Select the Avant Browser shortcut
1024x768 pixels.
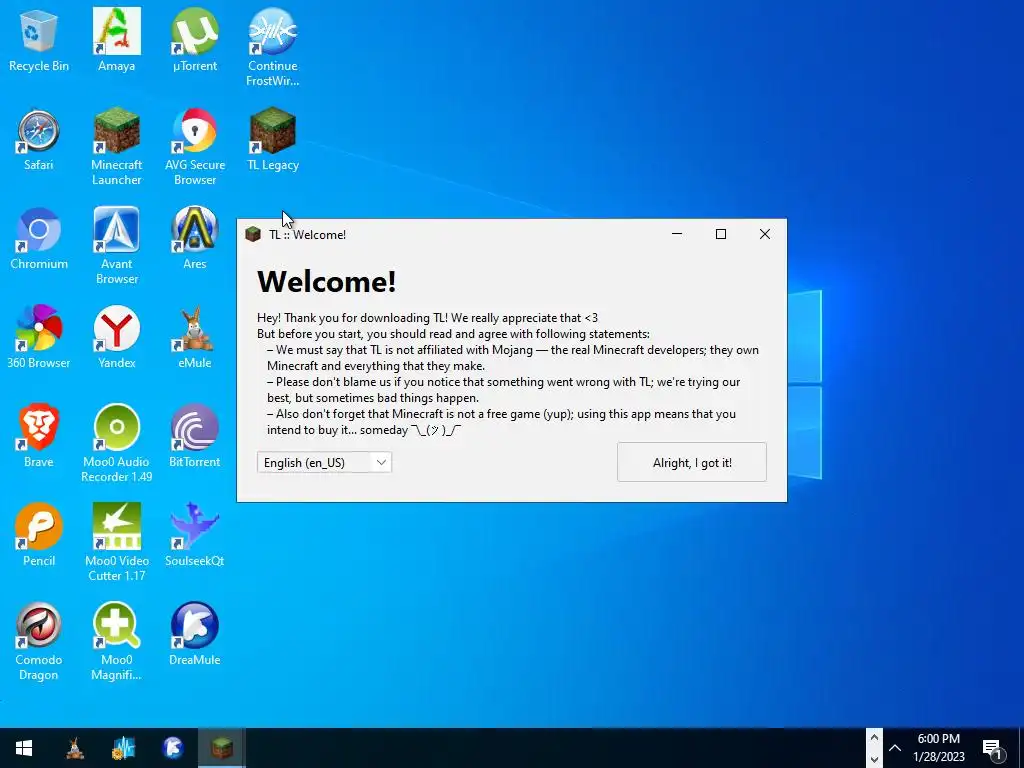[116, 246]
